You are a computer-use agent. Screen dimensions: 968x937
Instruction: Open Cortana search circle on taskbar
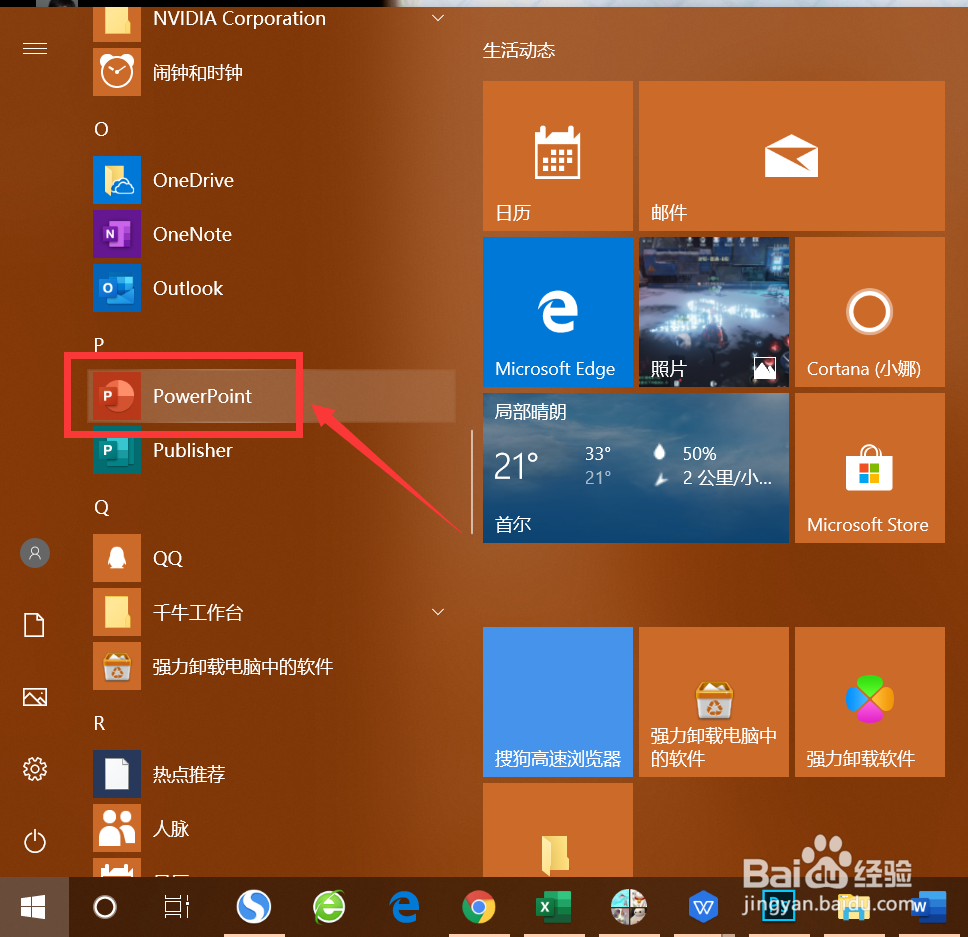coord(104,907)
